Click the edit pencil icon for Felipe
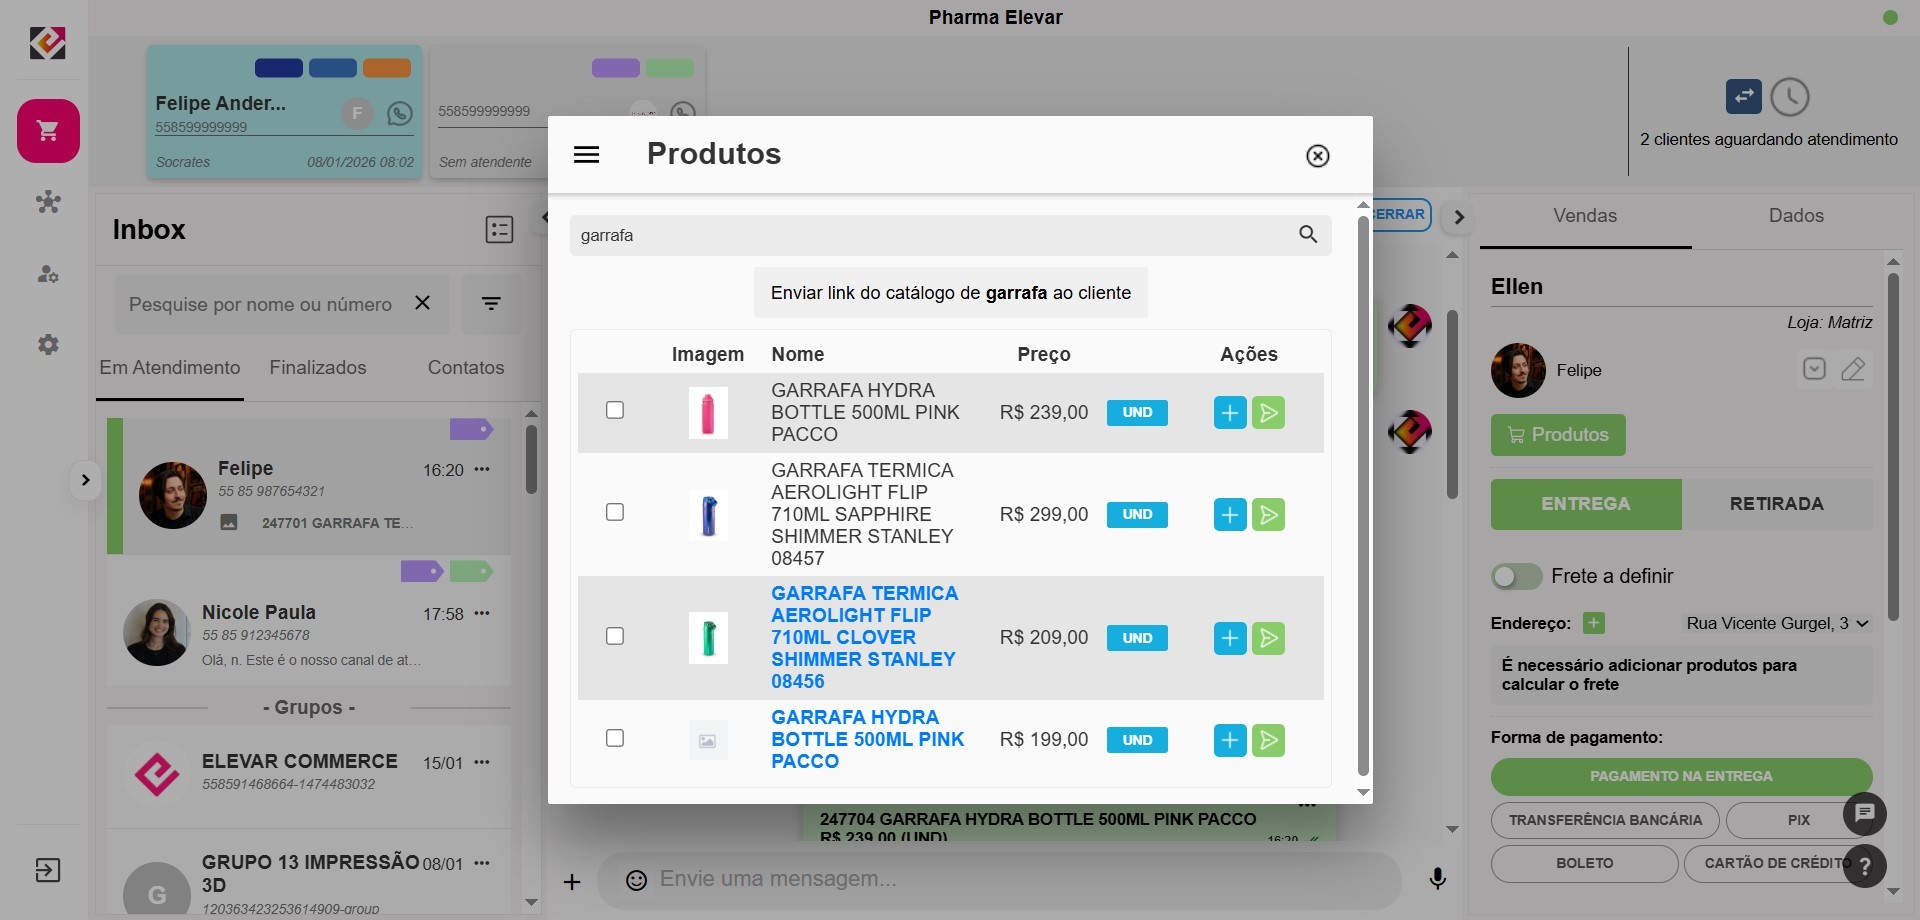The height and width of the screenshot is (920, 1920). point(1853,369)
